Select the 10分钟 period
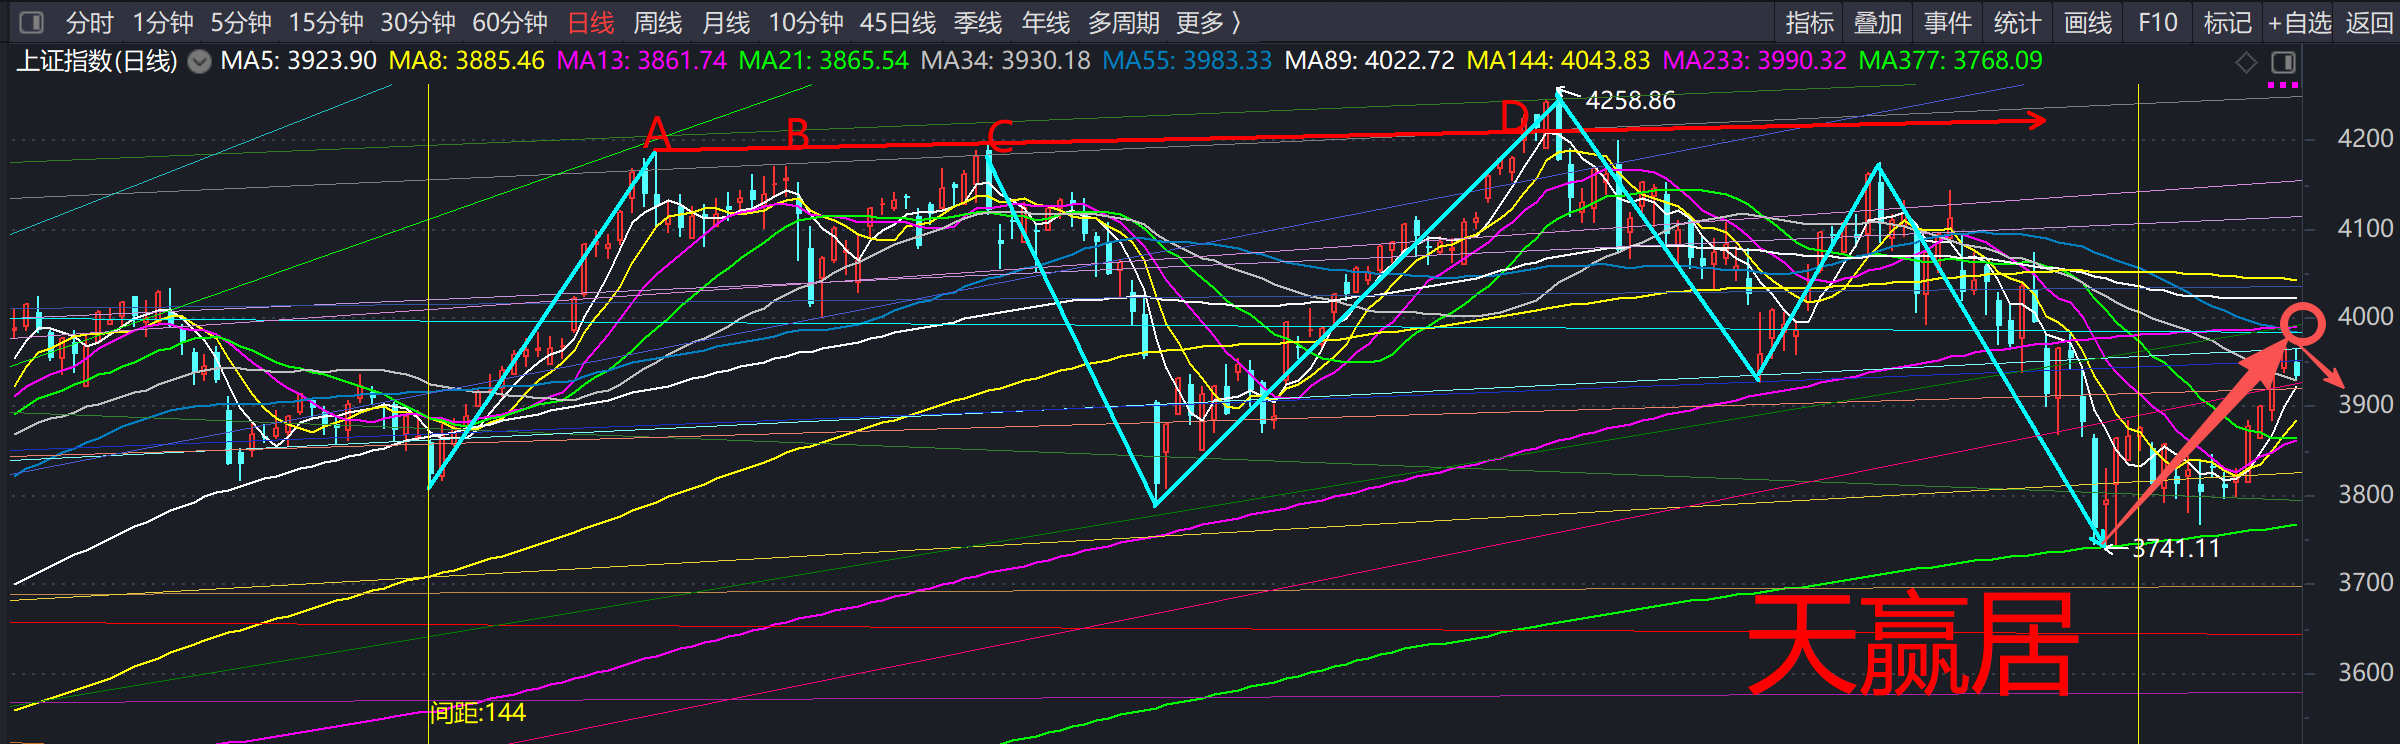 point(806,22)
